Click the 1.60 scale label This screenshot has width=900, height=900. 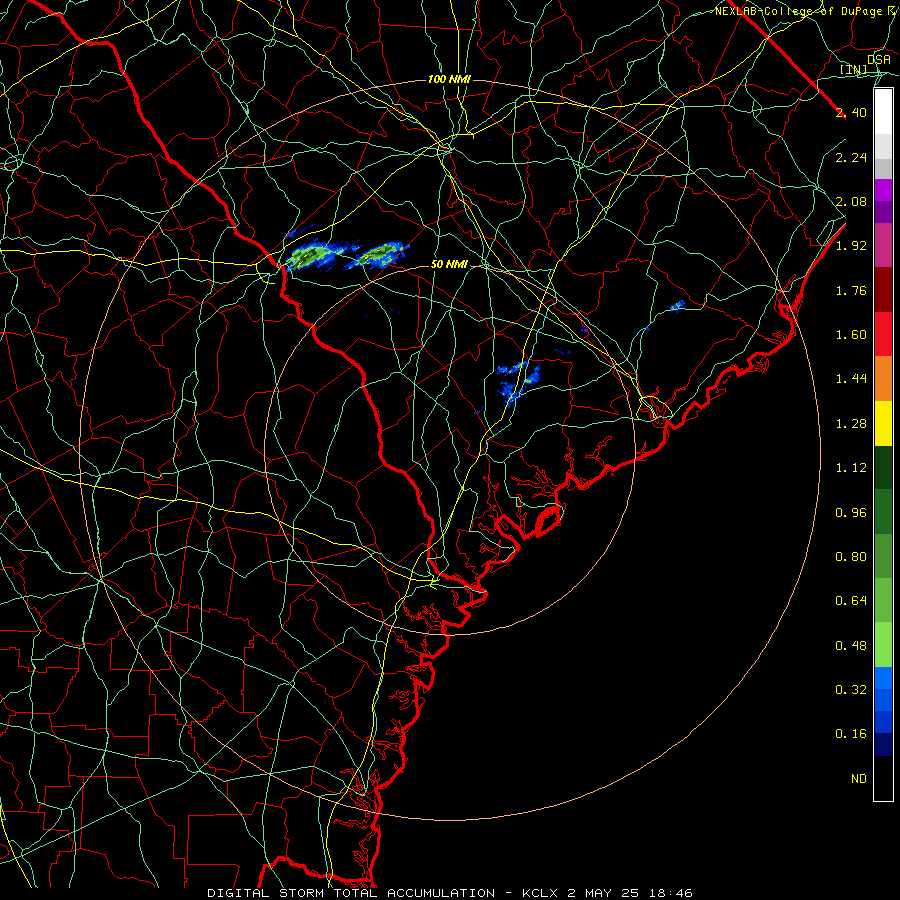coord(851,335)
